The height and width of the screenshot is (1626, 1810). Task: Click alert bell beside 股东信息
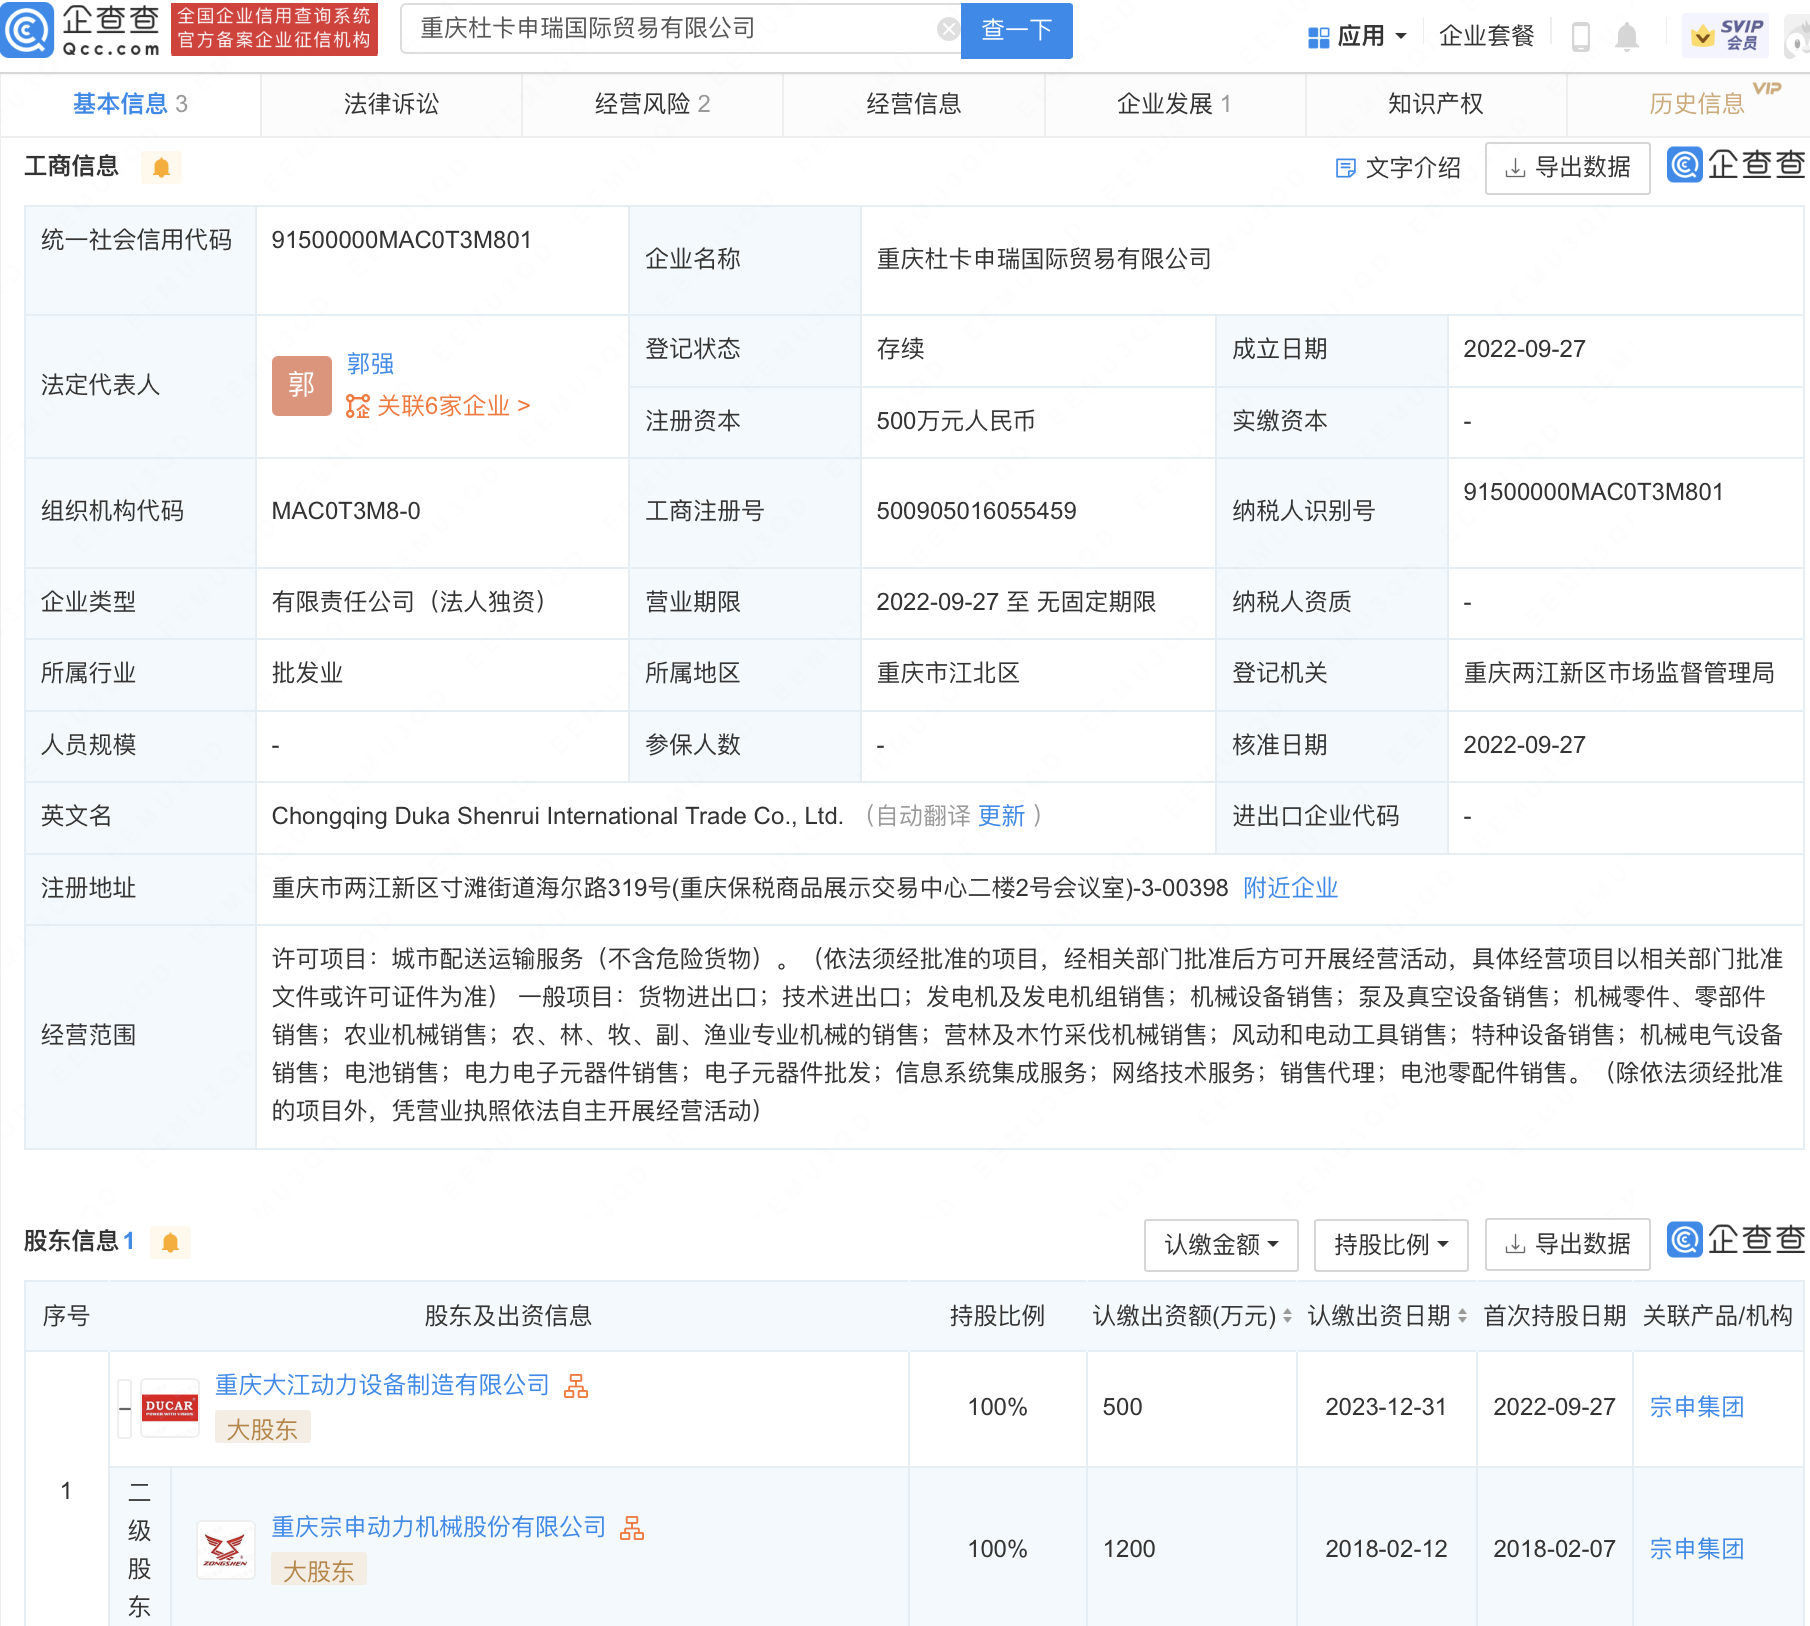[x=170, y=1242]
